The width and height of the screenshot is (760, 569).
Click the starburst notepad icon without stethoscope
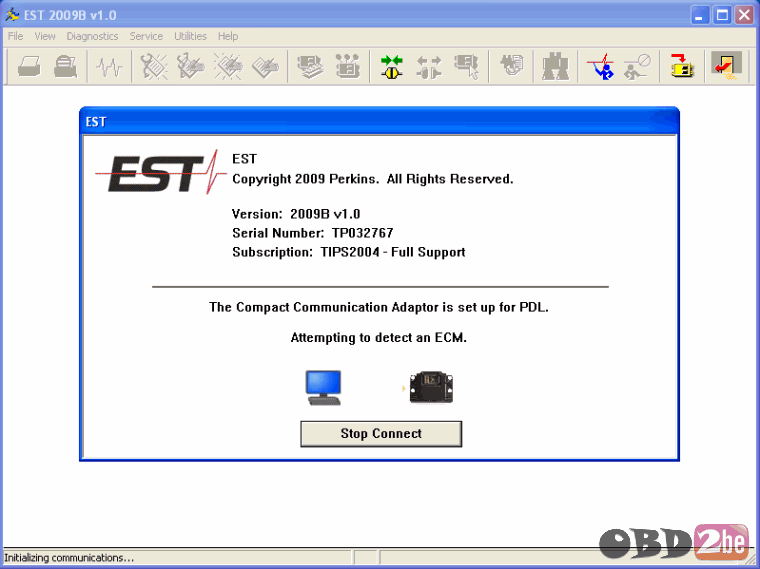click(x=228, y=66)
